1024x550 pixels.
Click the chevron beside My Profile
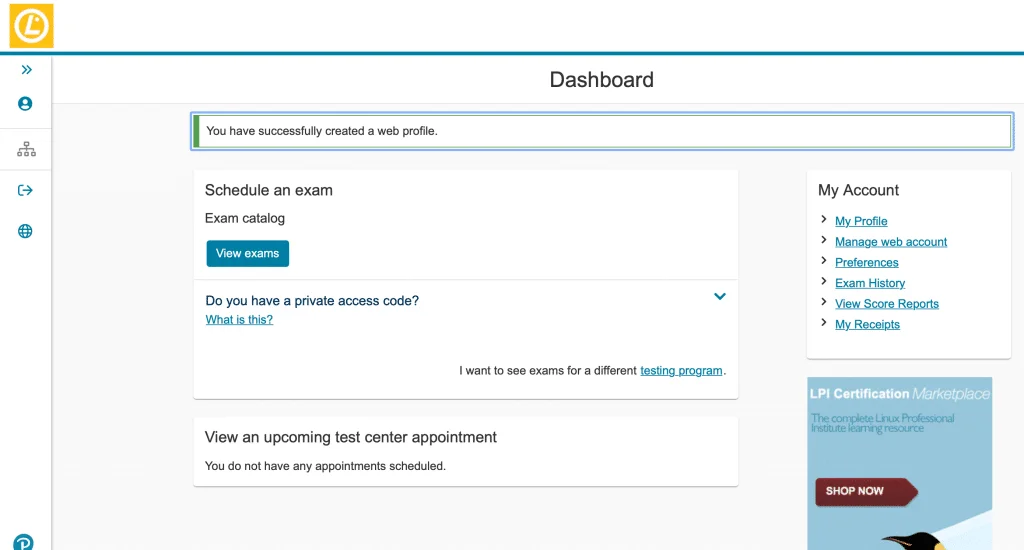(824, 220)
